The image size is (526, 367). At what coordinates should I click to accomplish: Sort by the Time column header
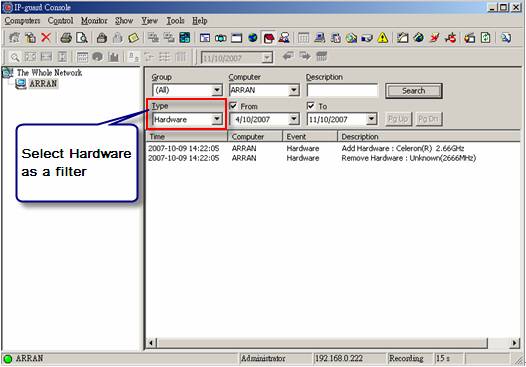[x=187, y=137]
